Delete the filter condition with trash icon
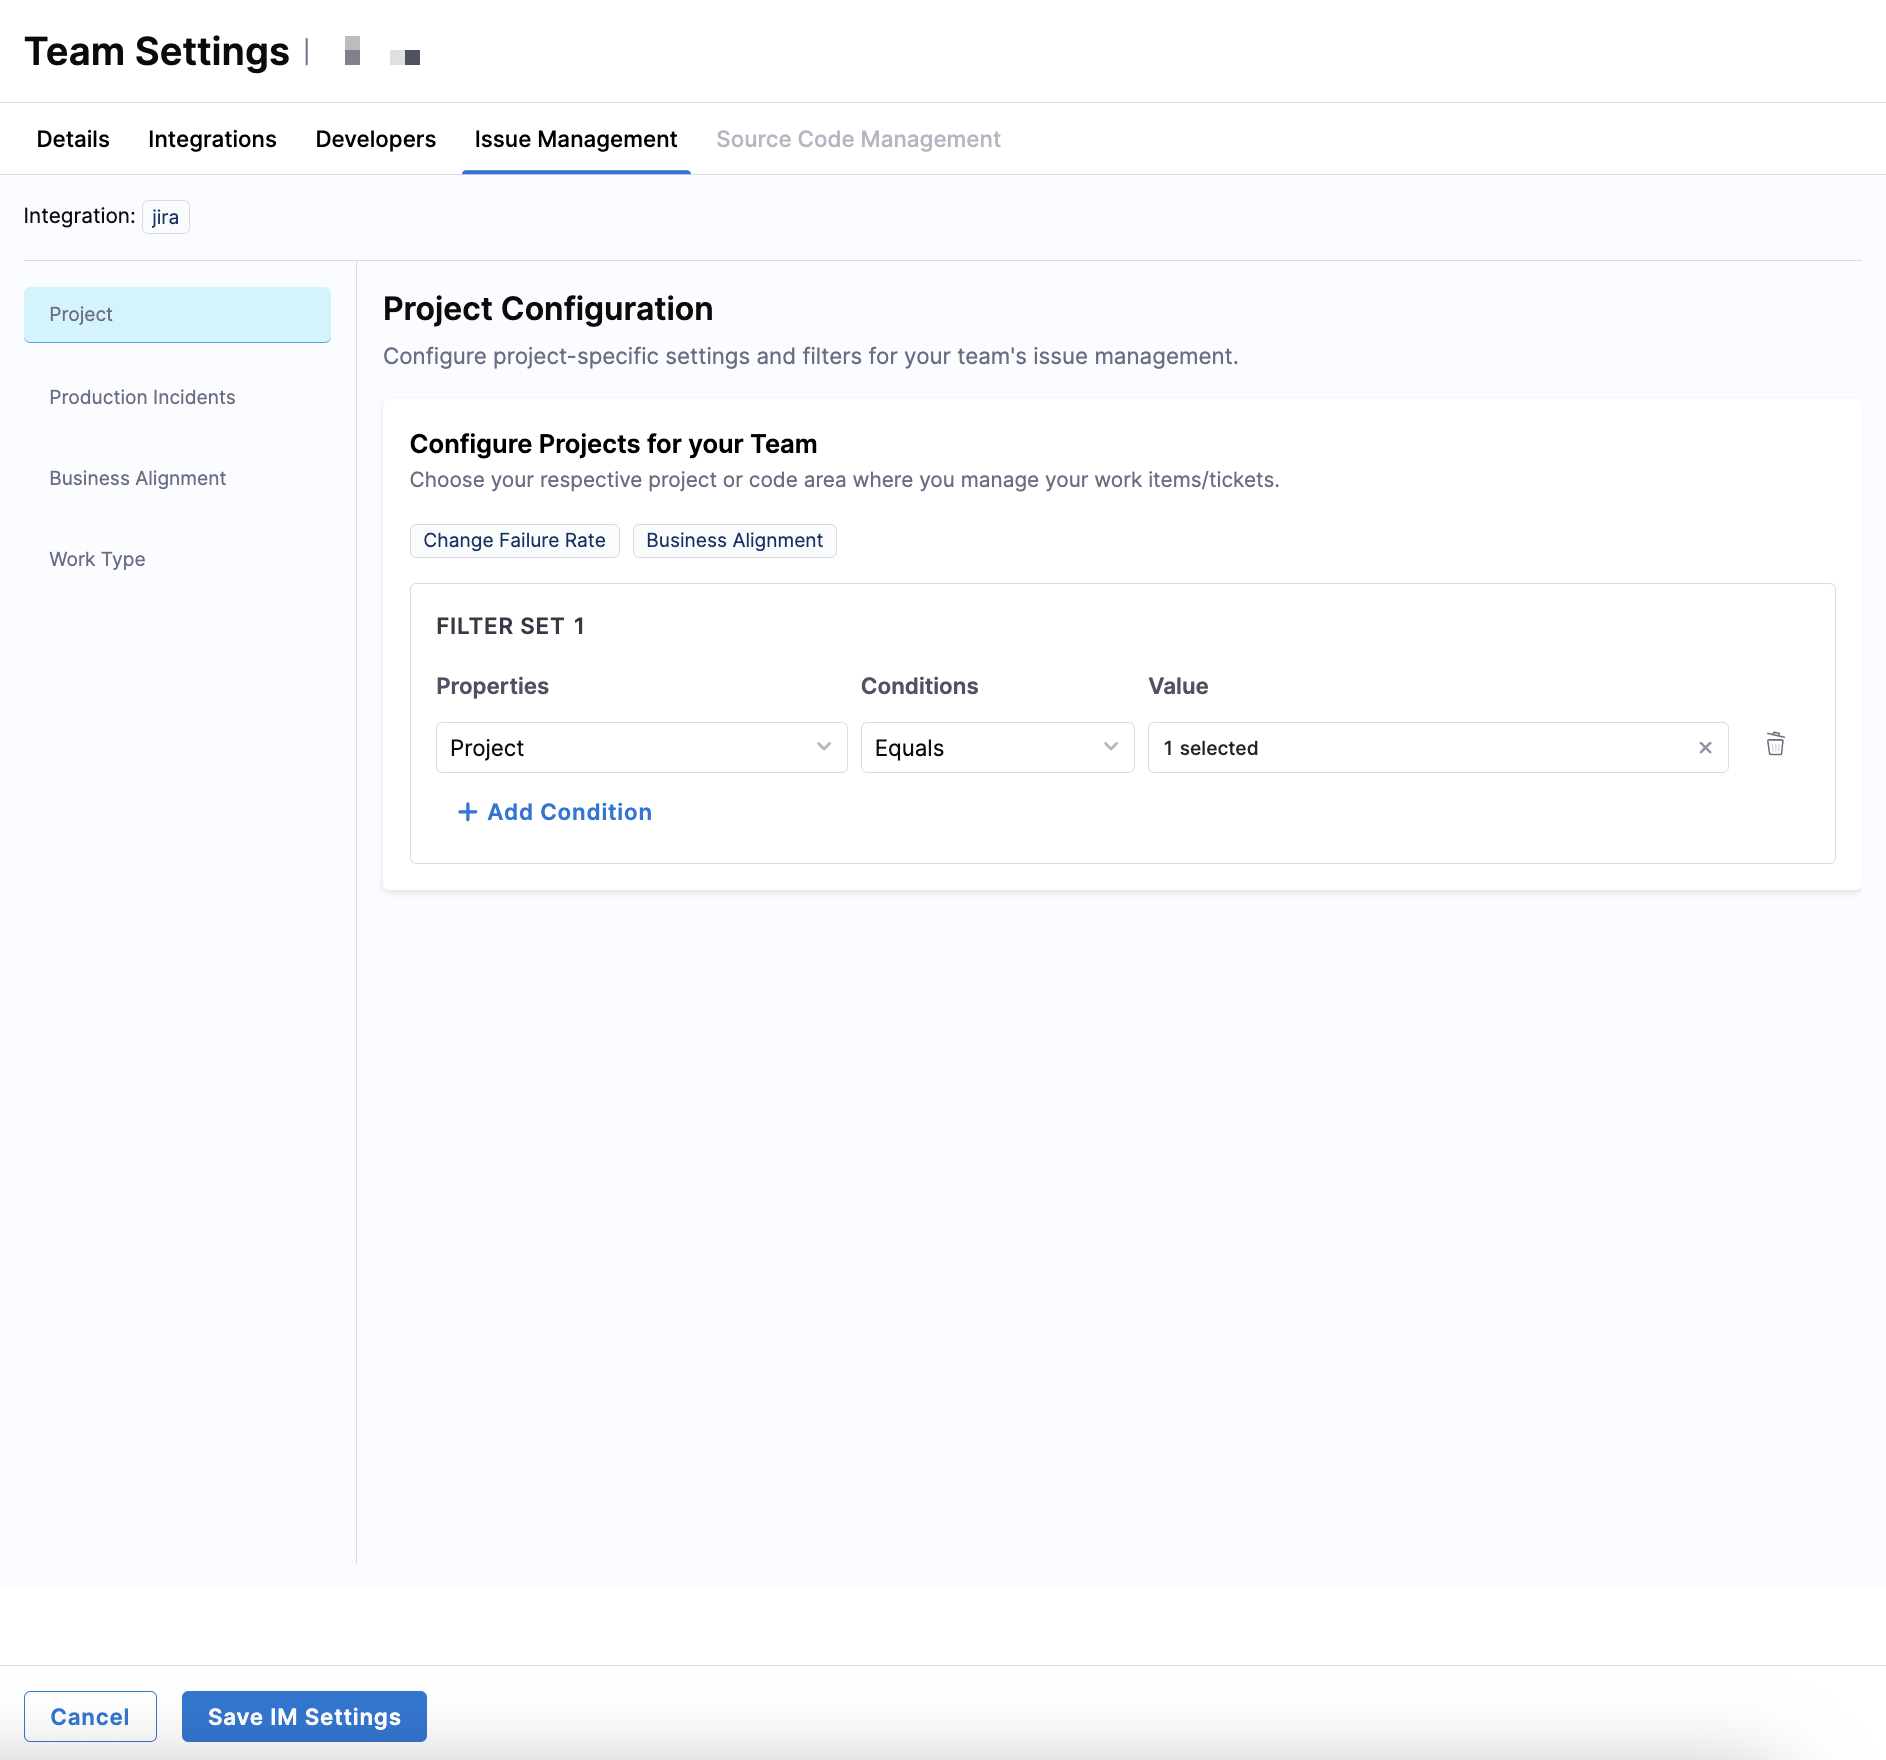Image resolution: width=1886 pixels, height=1760 pixels. point(1775,745)
